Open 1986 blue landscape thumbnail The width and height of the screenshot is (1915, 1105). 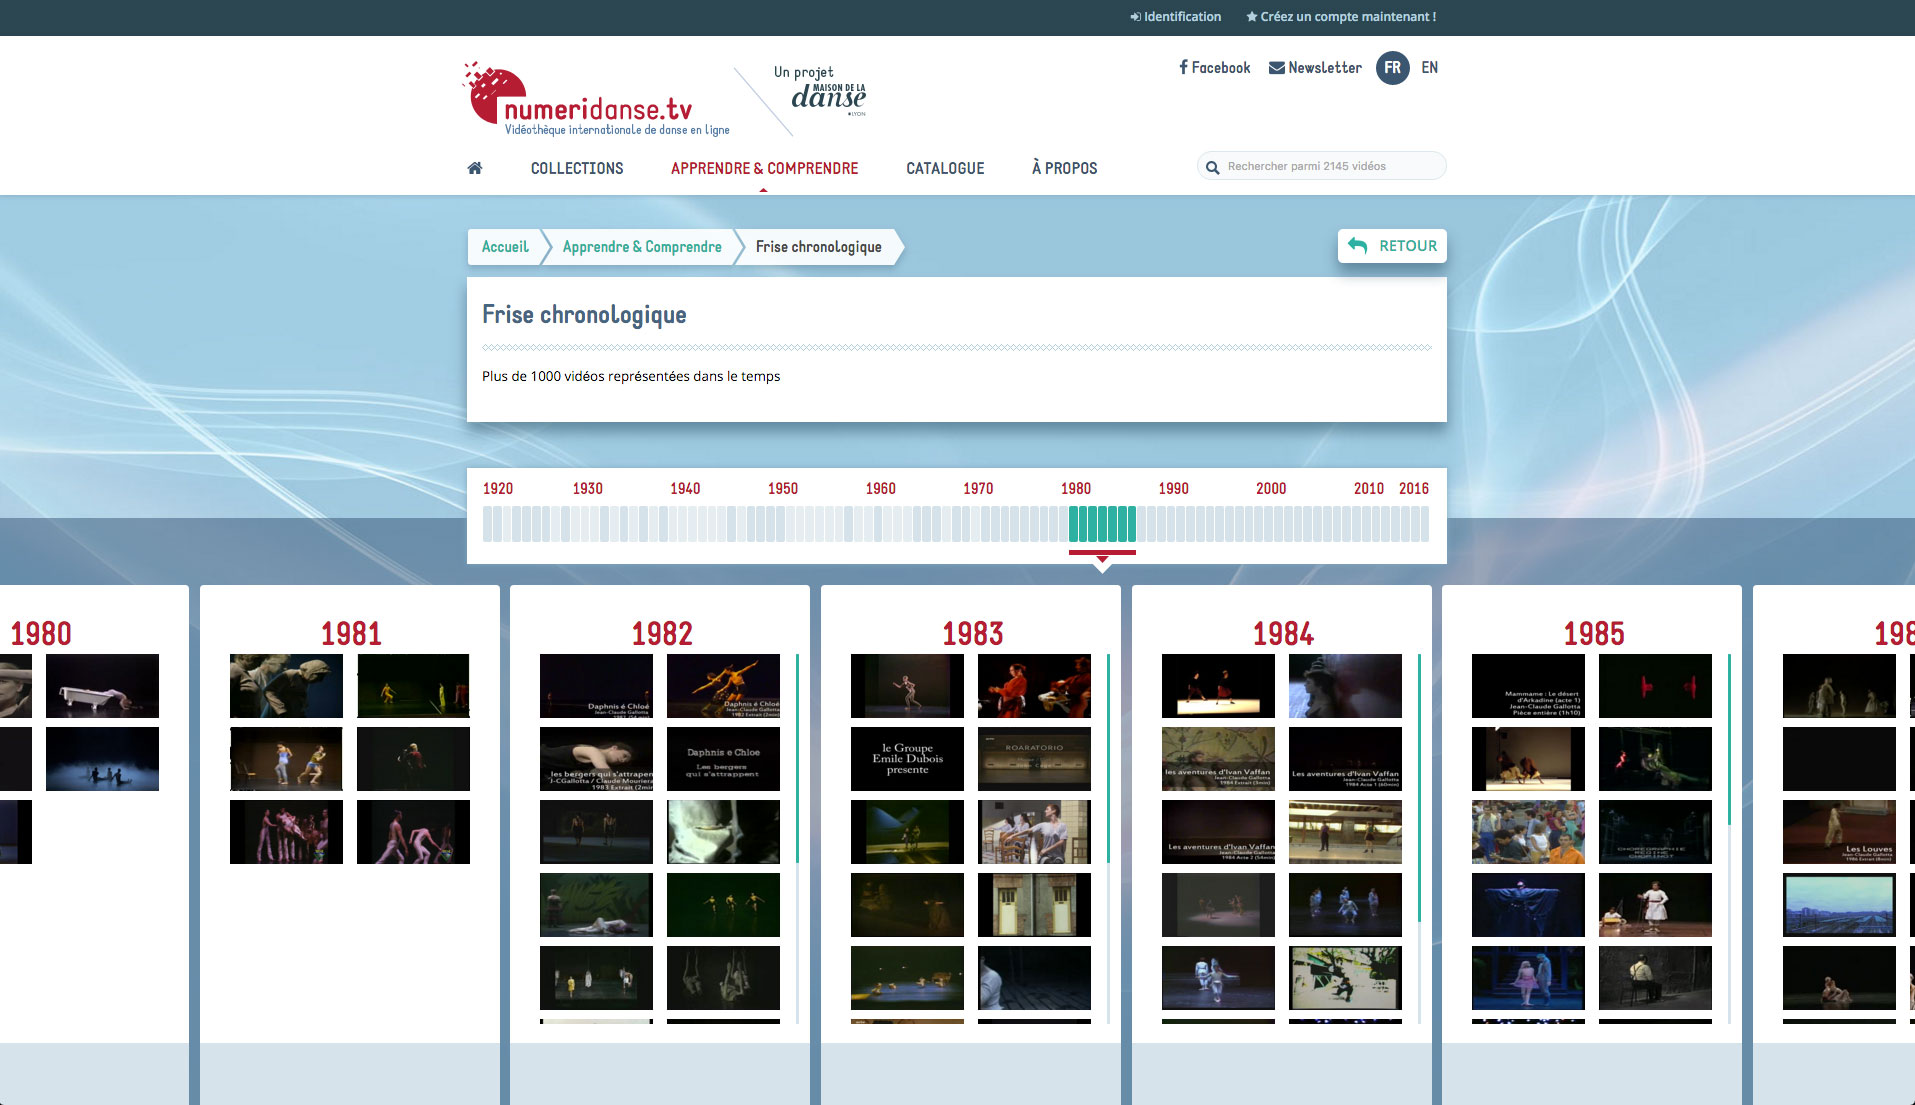pos(1839,905)
